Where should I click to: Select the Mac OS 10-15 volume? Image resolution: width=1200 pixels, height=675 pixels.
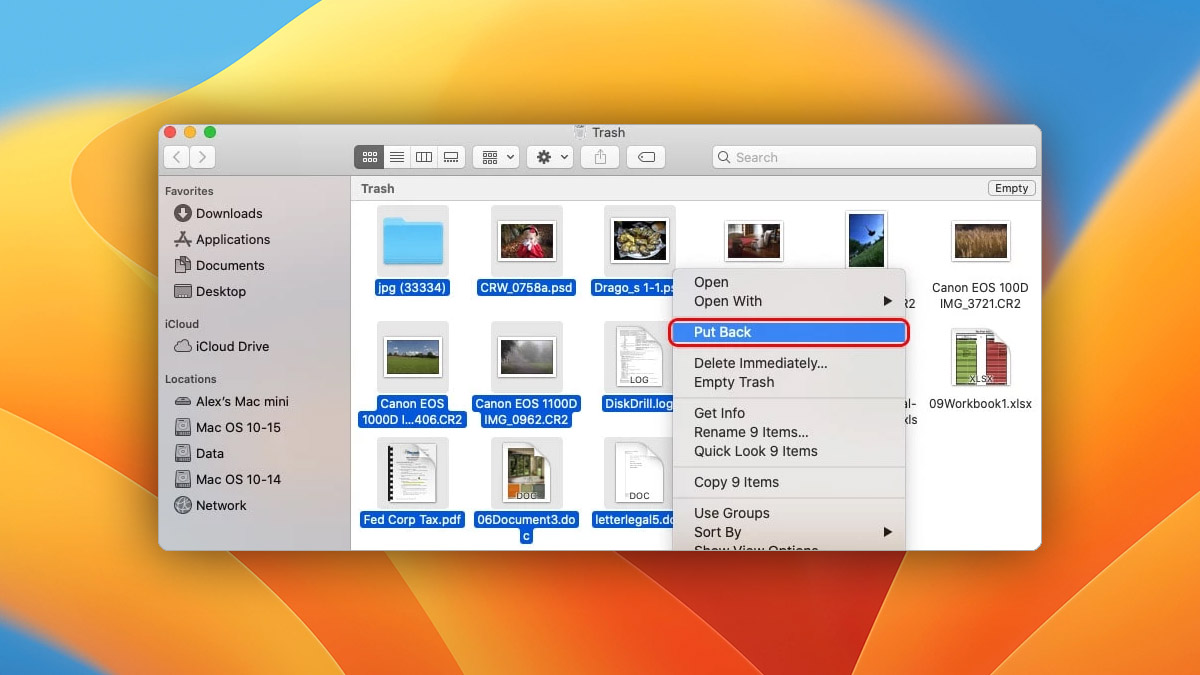coord(227,427)
